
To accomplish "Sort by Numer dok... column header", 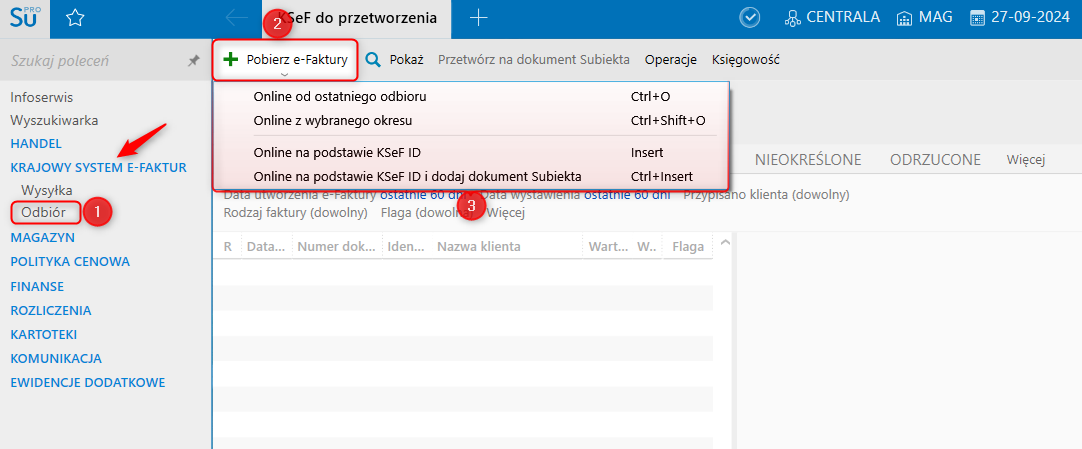I will click(337, 246).
